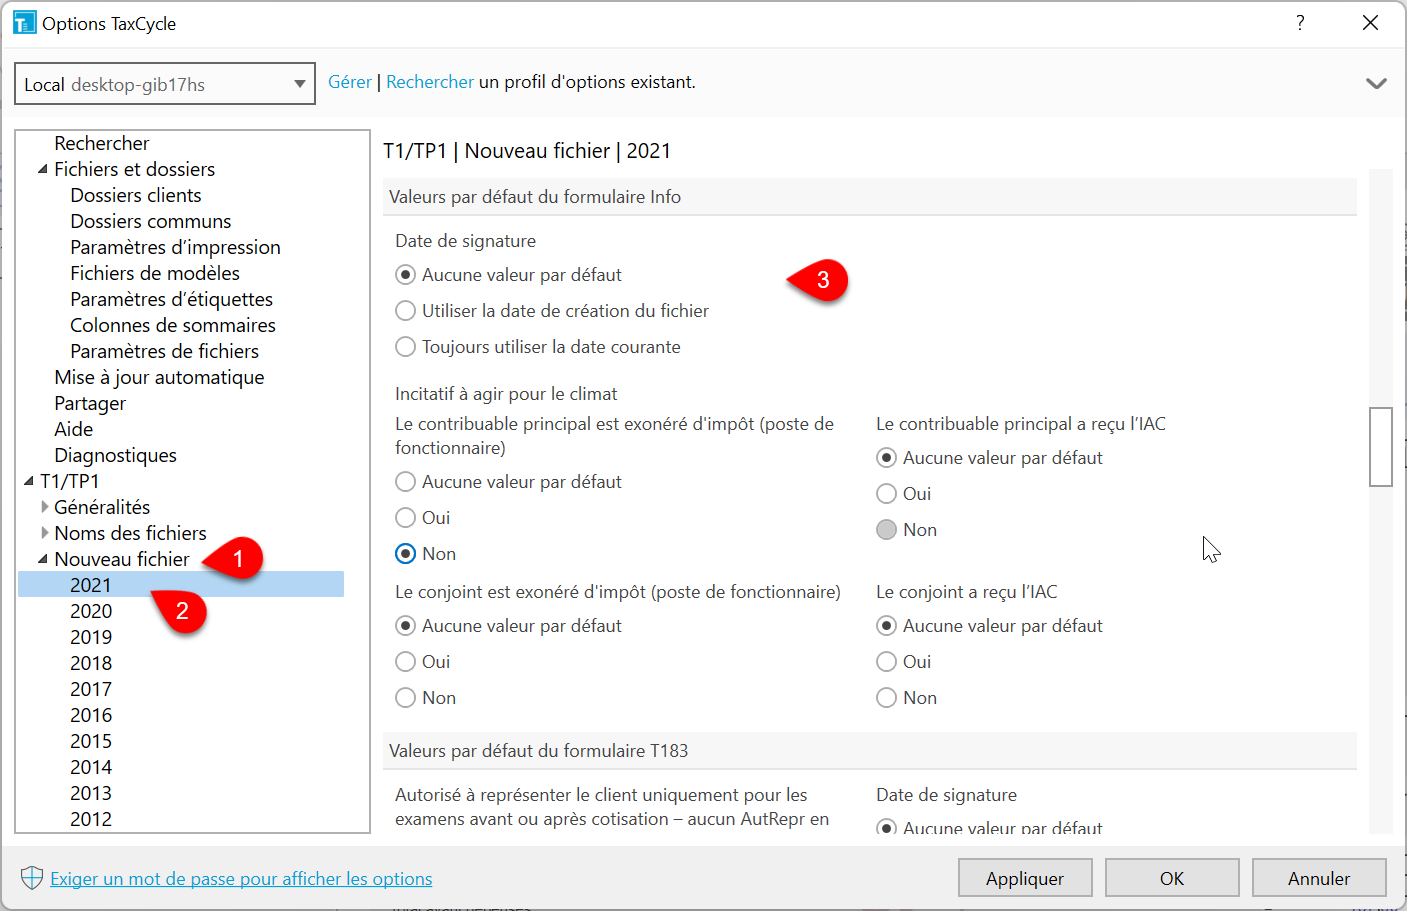
Task: Collapse the T1/TP1 tree node
Action: tap(29, 481)
